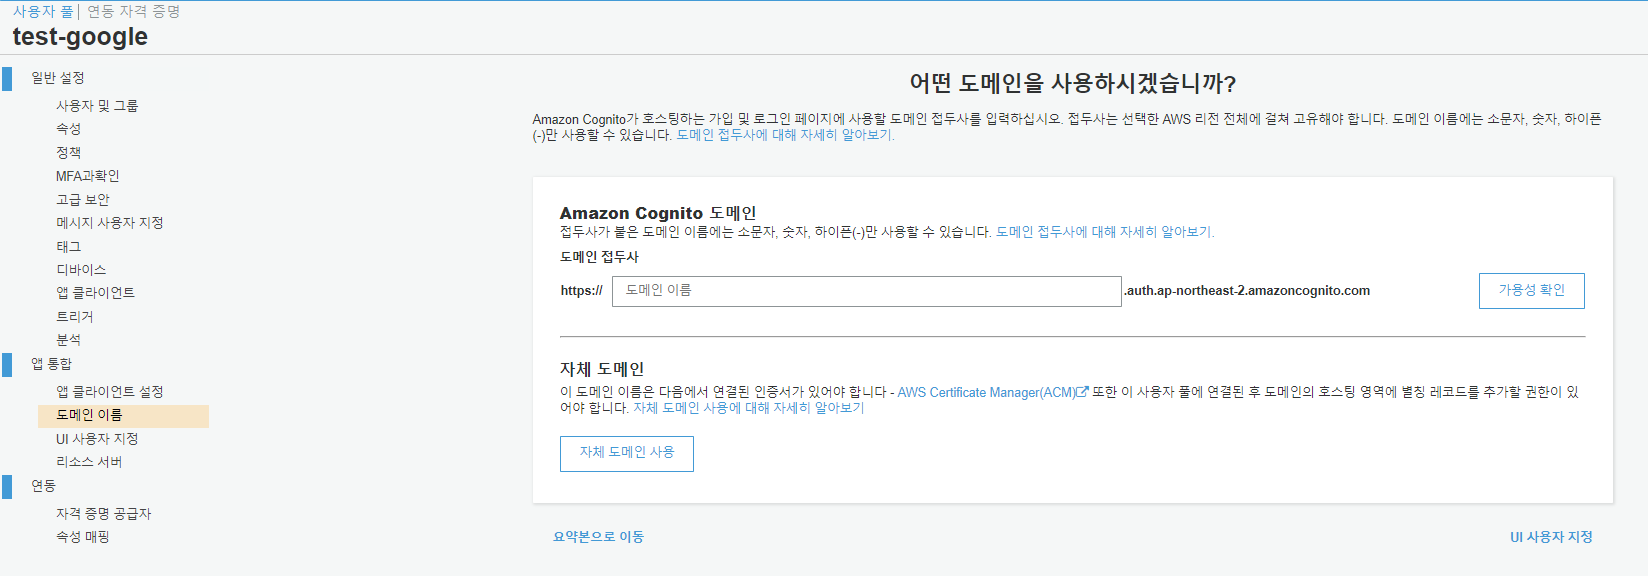1648x576 pixels.
Task: Open 디바이스 sidebar item
Action: click(x=81, y=270)
